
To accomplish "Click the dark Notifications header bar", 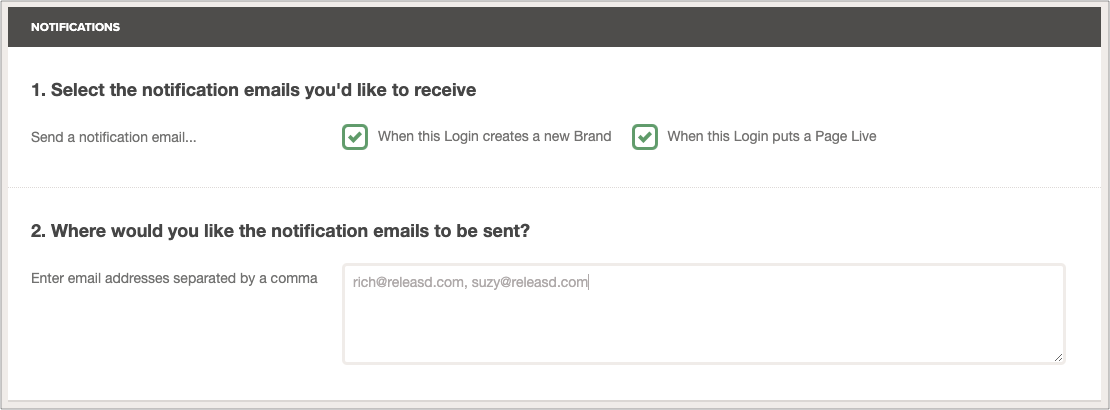I will point(600,27).
